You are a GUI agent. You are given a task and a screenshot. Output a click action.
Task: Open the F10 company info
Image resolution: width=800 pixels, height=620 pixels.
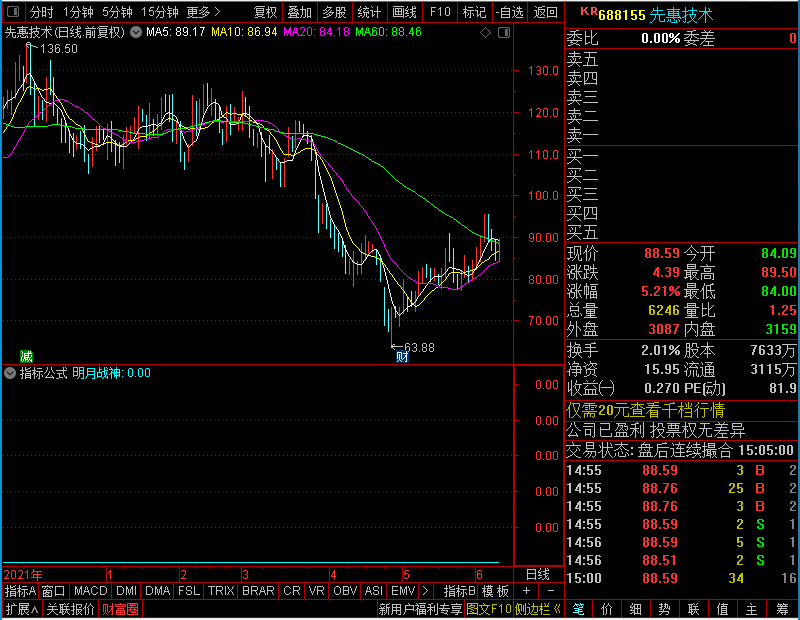[x=440, y=12]
